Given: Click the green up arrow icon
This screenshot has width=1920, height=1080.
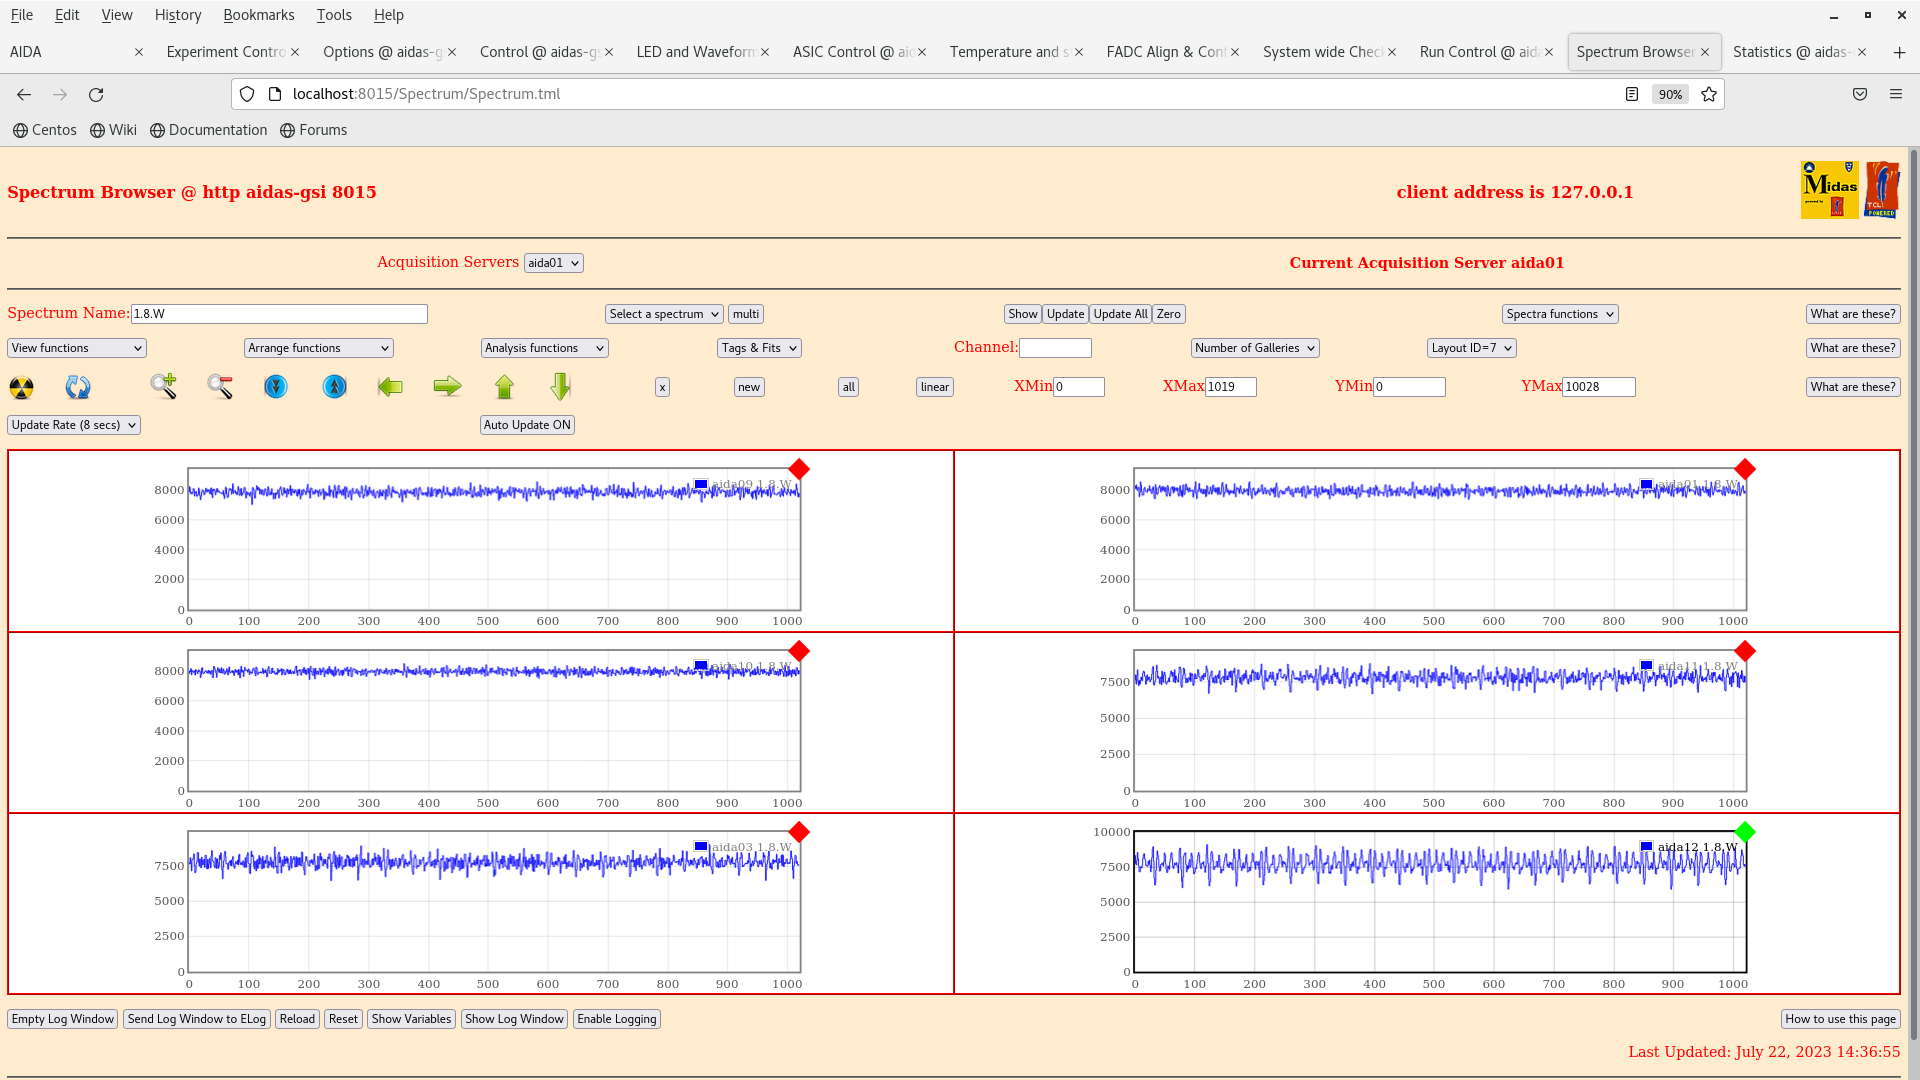Looking at the screenshot, I should click(x=504, y=387).
